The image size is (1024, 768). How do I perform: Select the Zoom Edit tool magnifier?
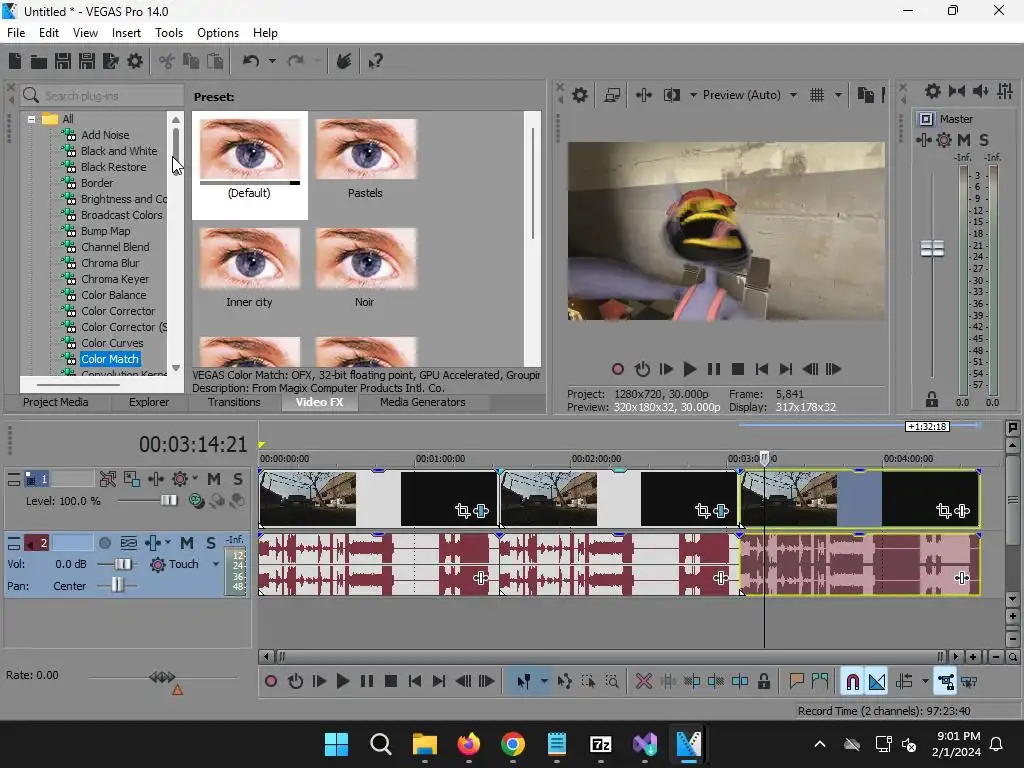point(612,682)
